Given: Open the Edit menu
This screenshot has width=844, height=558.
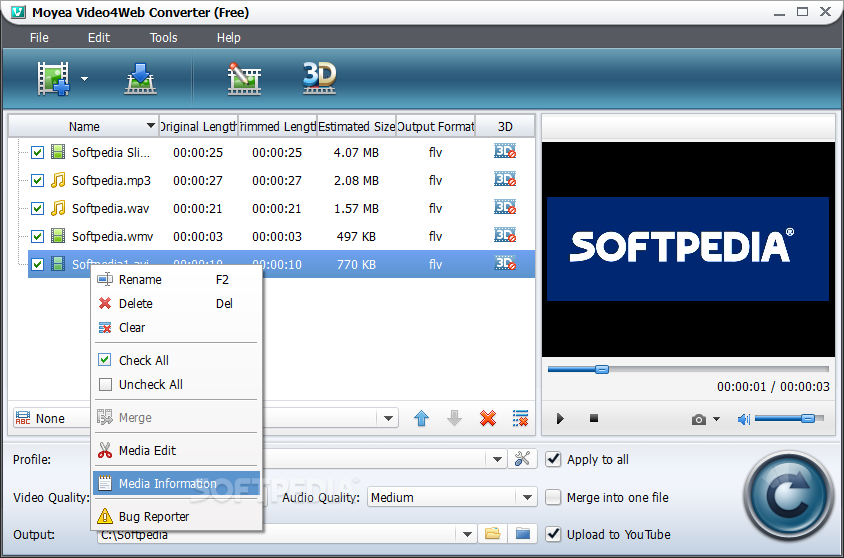Looking at the screenshot, I should point(99,38).
